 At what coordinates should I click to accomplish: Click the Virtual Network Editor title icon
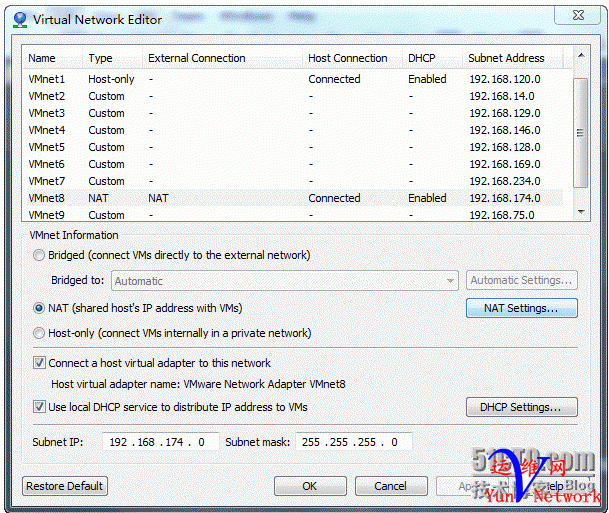(20, 19)
